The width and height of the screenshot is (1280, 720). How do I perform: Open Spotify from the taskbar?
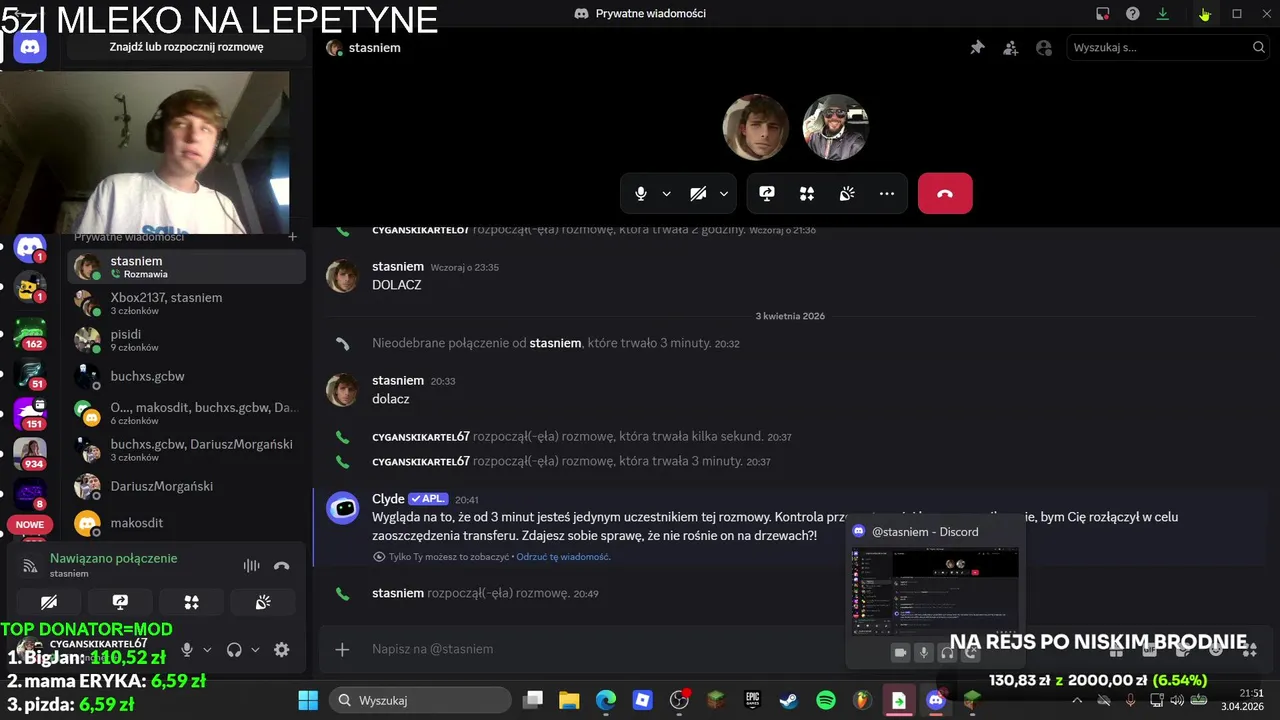coord(826,700)
